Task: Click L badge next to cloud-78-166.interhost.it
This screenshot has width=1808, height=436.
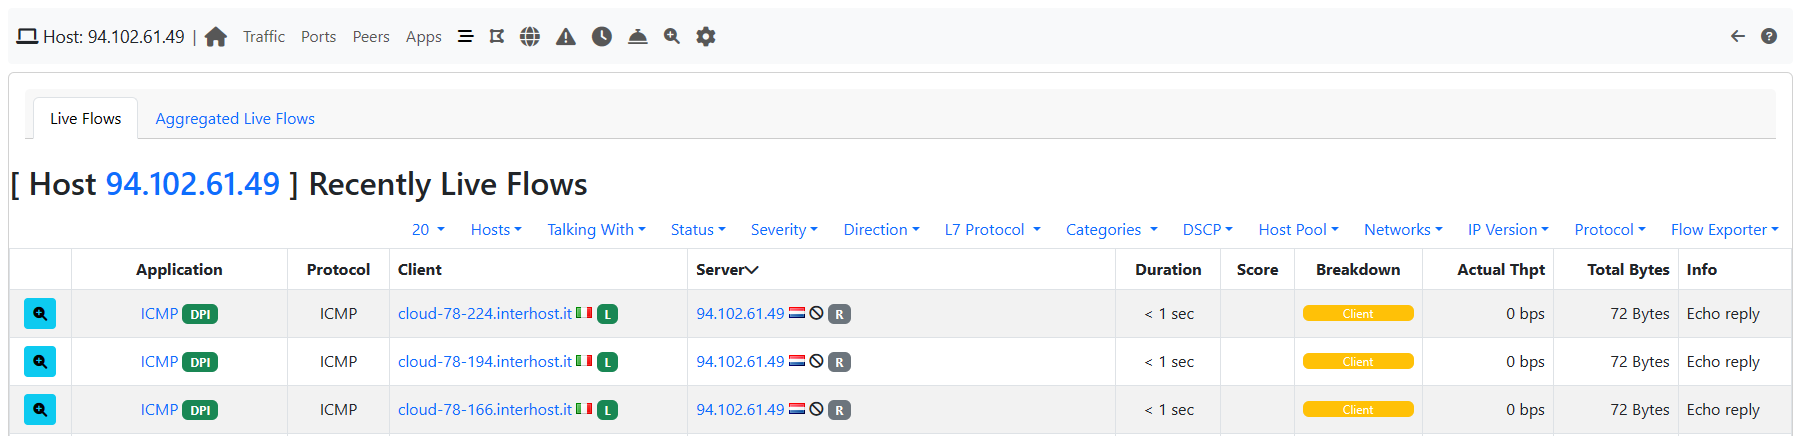Action: [607, 410]
